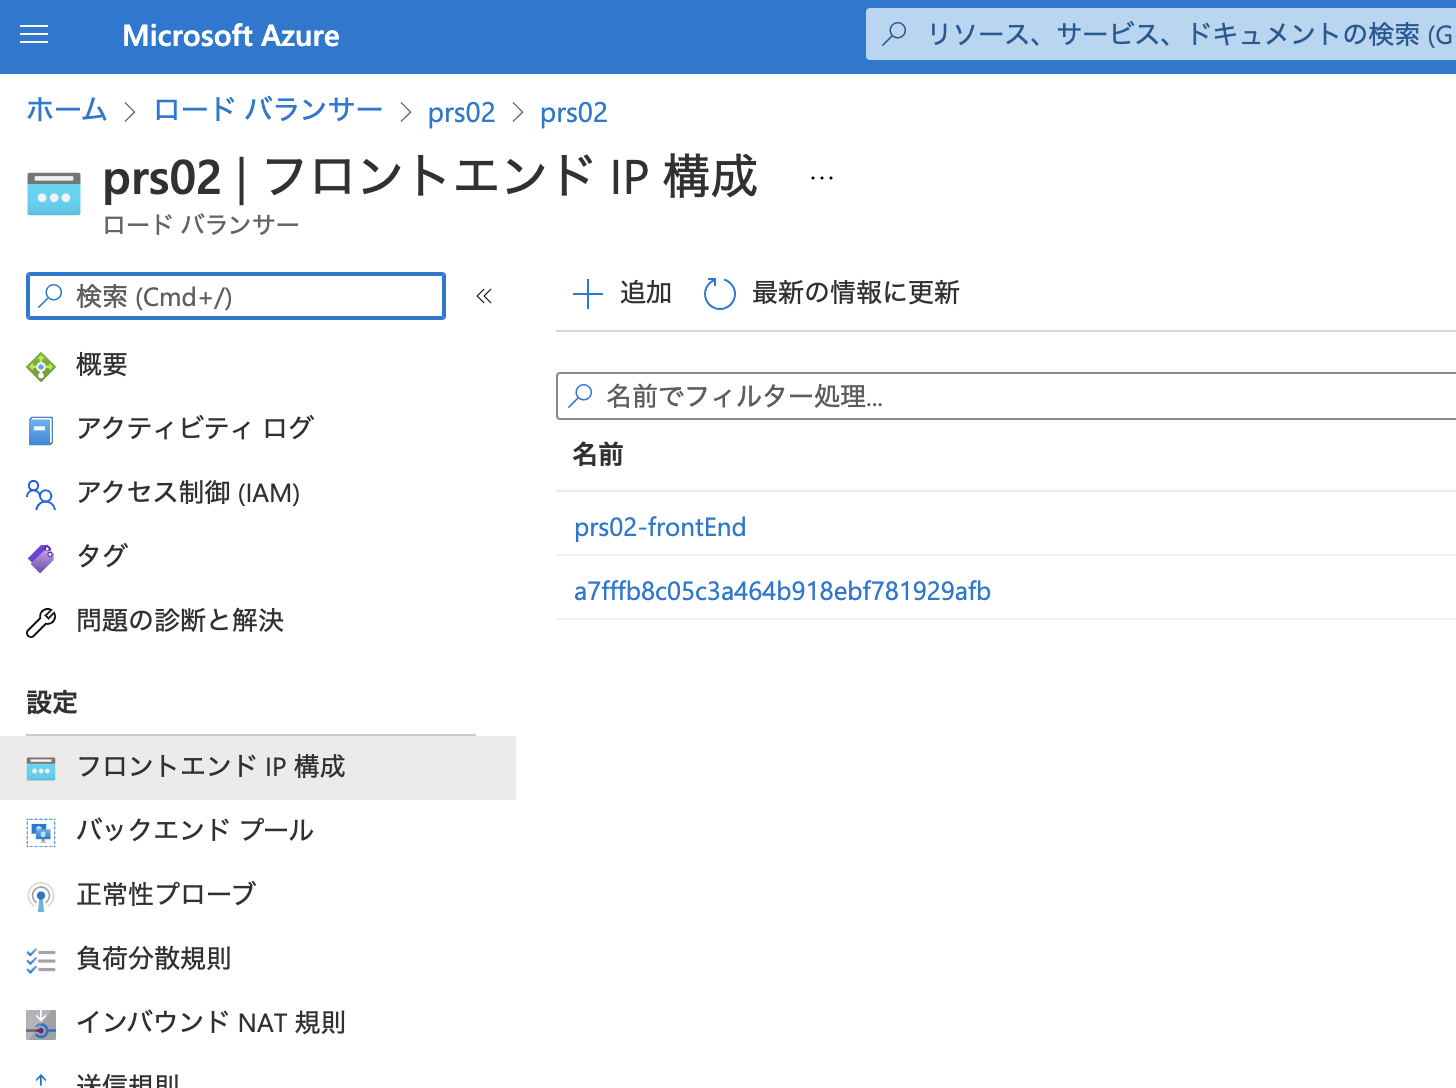The height and width of the screenshot is (1088, 1456).
Task: Select フロントエンド IP 構成 in the sidebar
Action: point(258,768)
